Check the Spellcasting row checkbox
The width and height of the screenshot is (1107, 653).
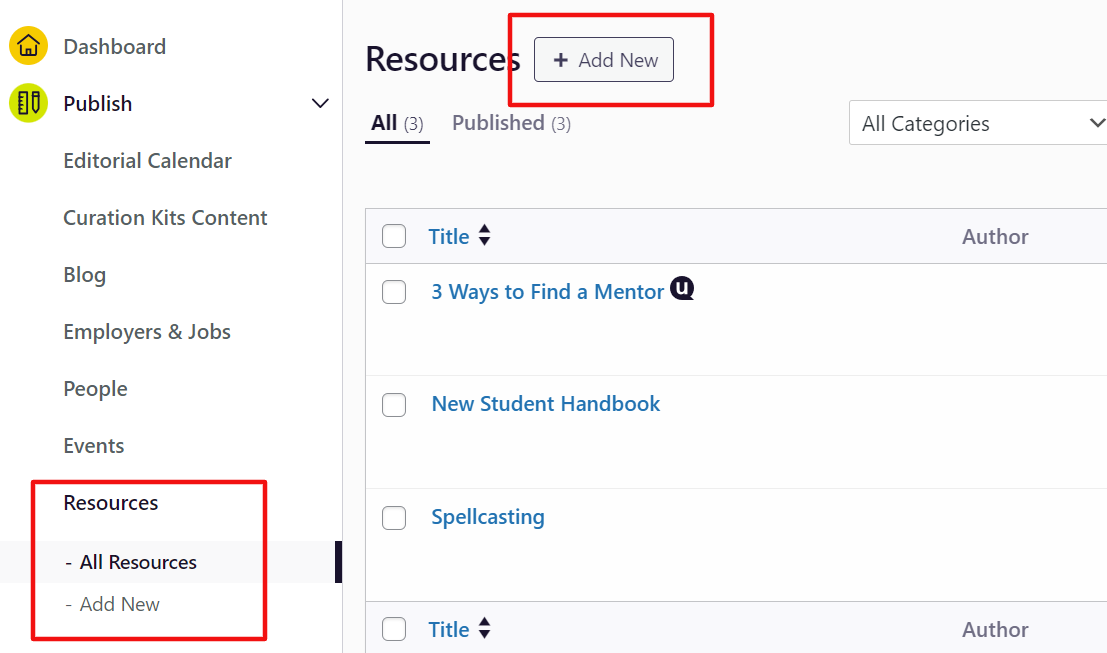[394, 518]
